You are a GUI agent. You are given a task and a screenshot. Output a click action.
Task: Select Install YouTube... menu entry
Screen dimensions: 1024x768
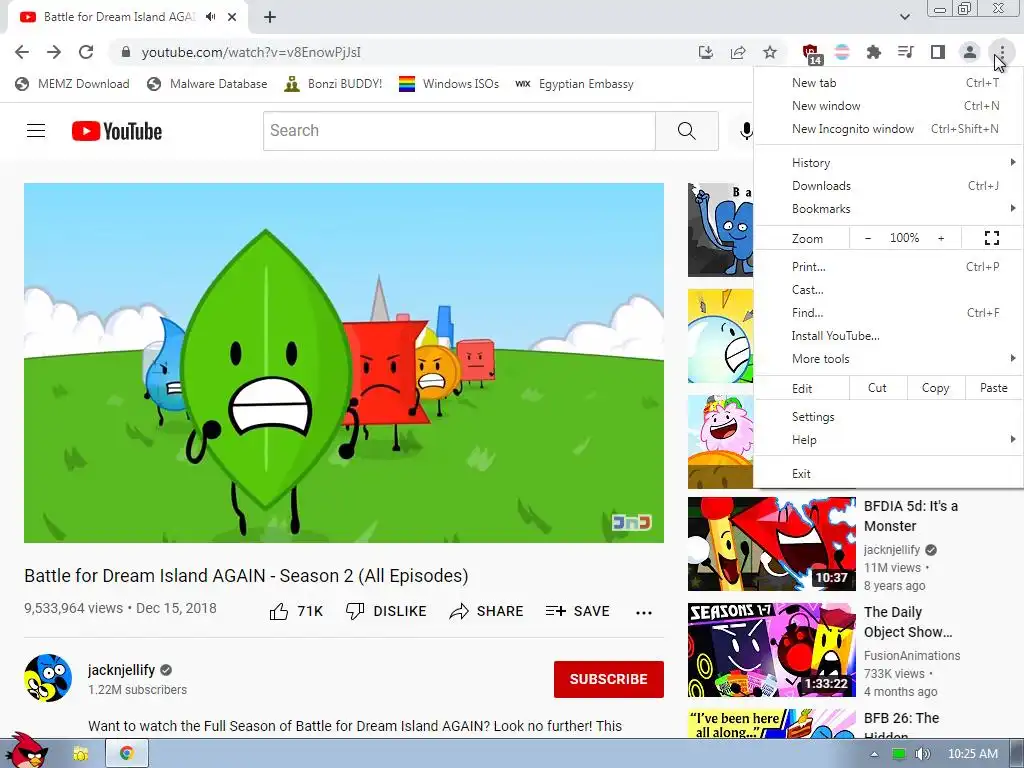889,336
